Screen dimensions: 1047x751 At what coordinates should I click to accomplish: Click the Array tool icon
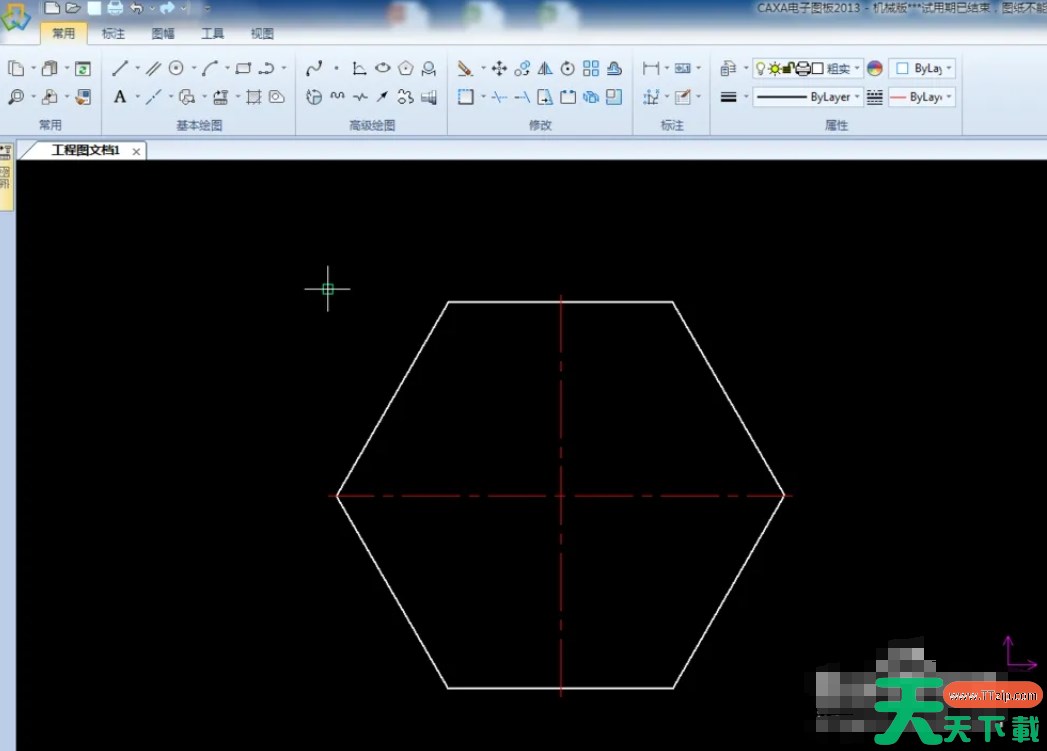coord(591,68)
